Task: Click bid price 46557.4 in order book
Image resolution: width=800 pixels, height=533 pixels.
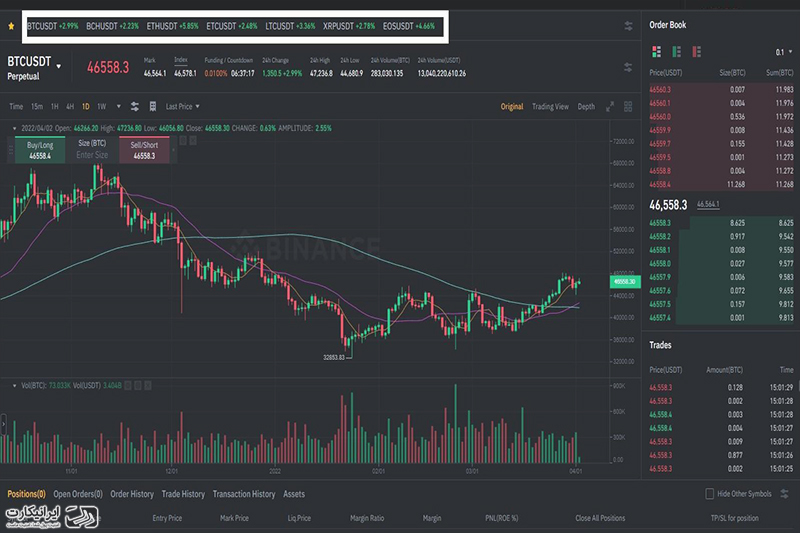Action: (x=660, y=317)
